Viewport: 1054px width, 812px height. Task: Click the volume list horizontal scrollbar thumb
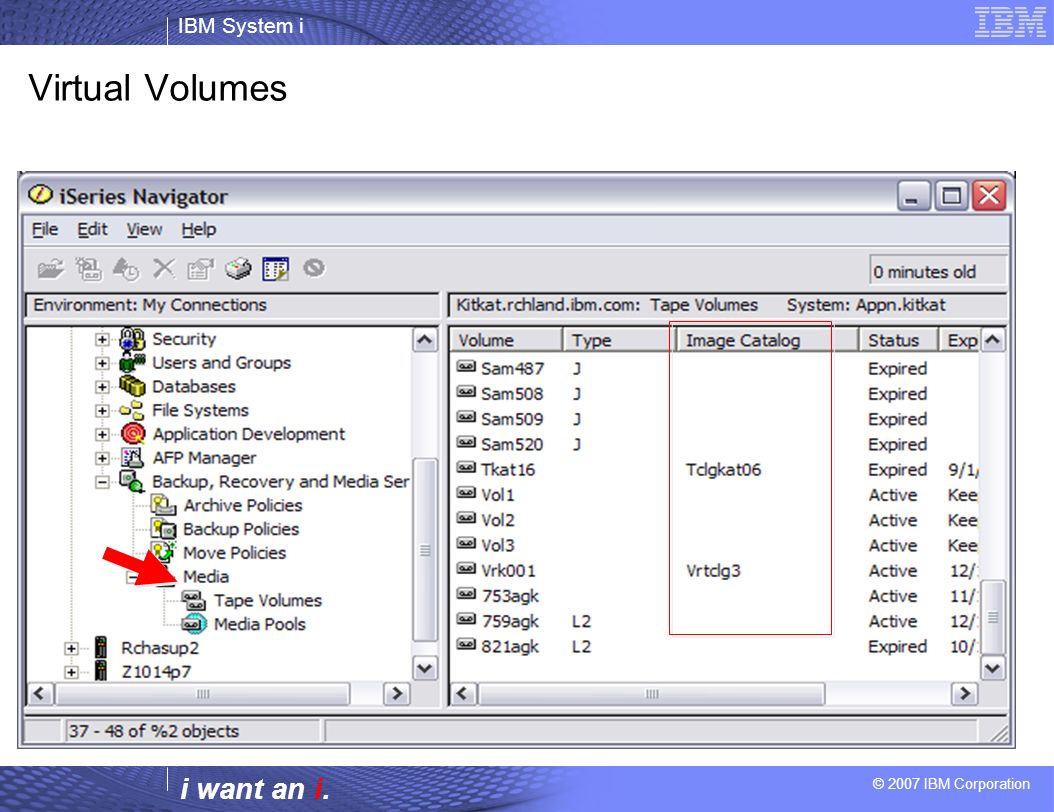651,693
